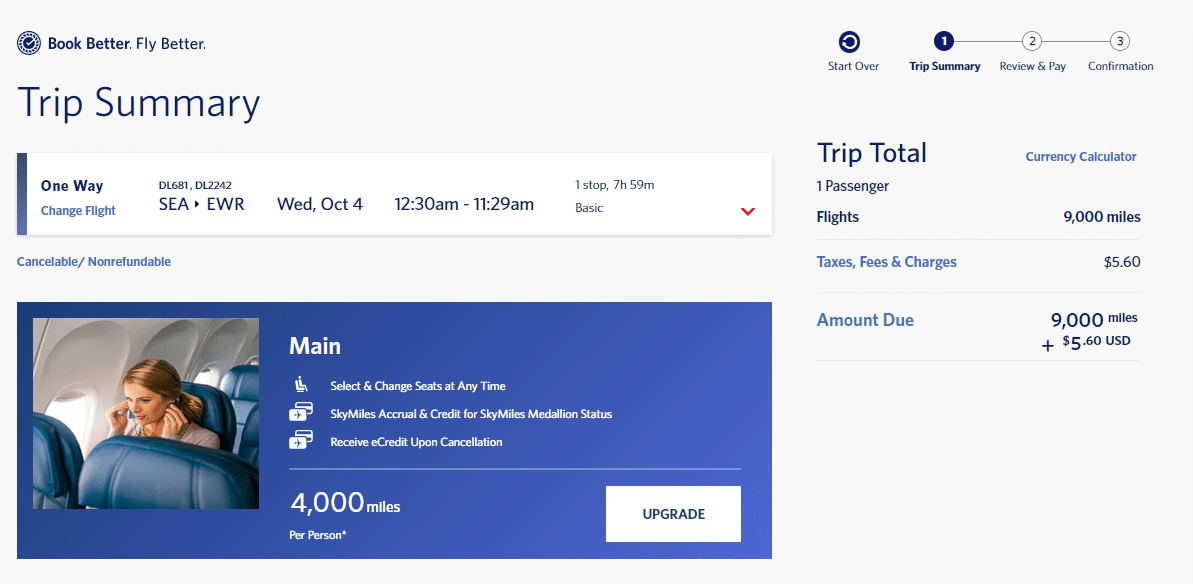
Task: Open the Currency Calculator link
Action: 1080,157
